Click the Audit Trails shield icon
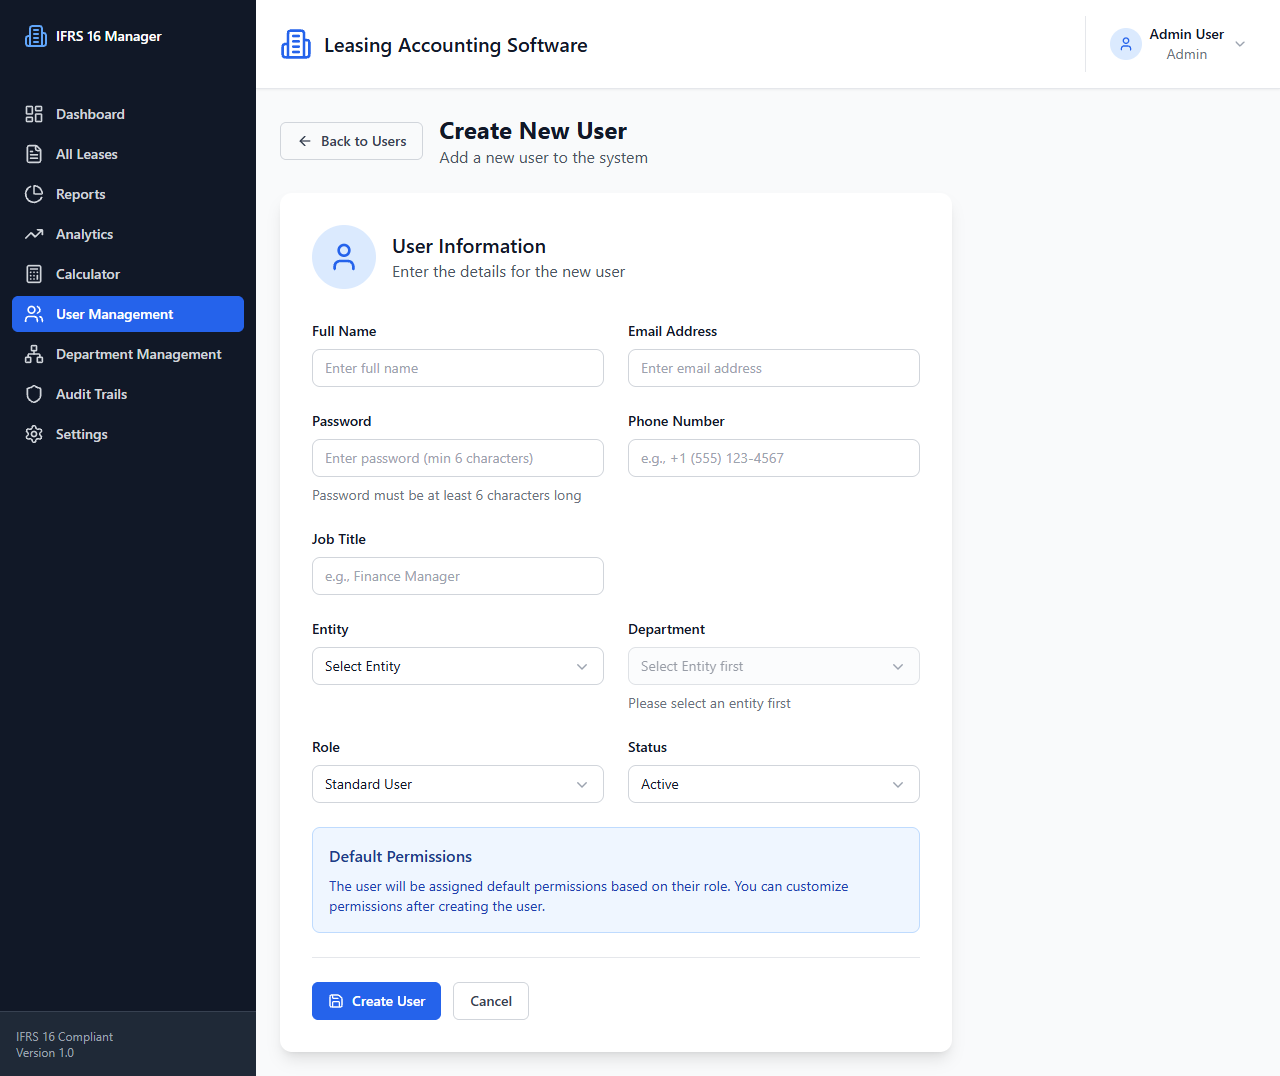Image resolution: width=1280 pixels, height=1076 pixels. 34,394
